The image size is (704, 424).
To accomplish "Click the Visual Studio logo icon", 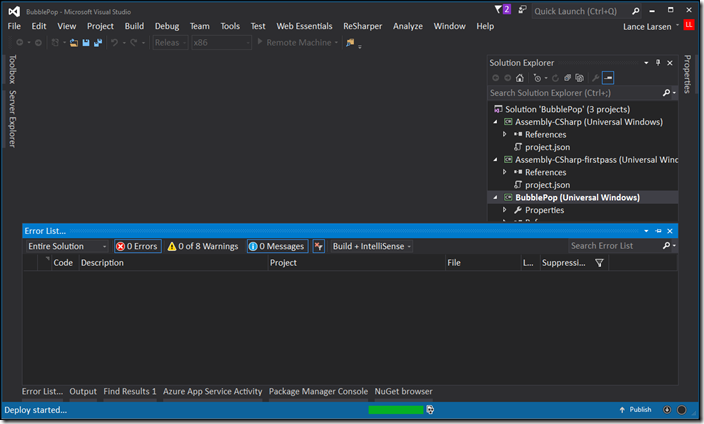I will (14, 12).
